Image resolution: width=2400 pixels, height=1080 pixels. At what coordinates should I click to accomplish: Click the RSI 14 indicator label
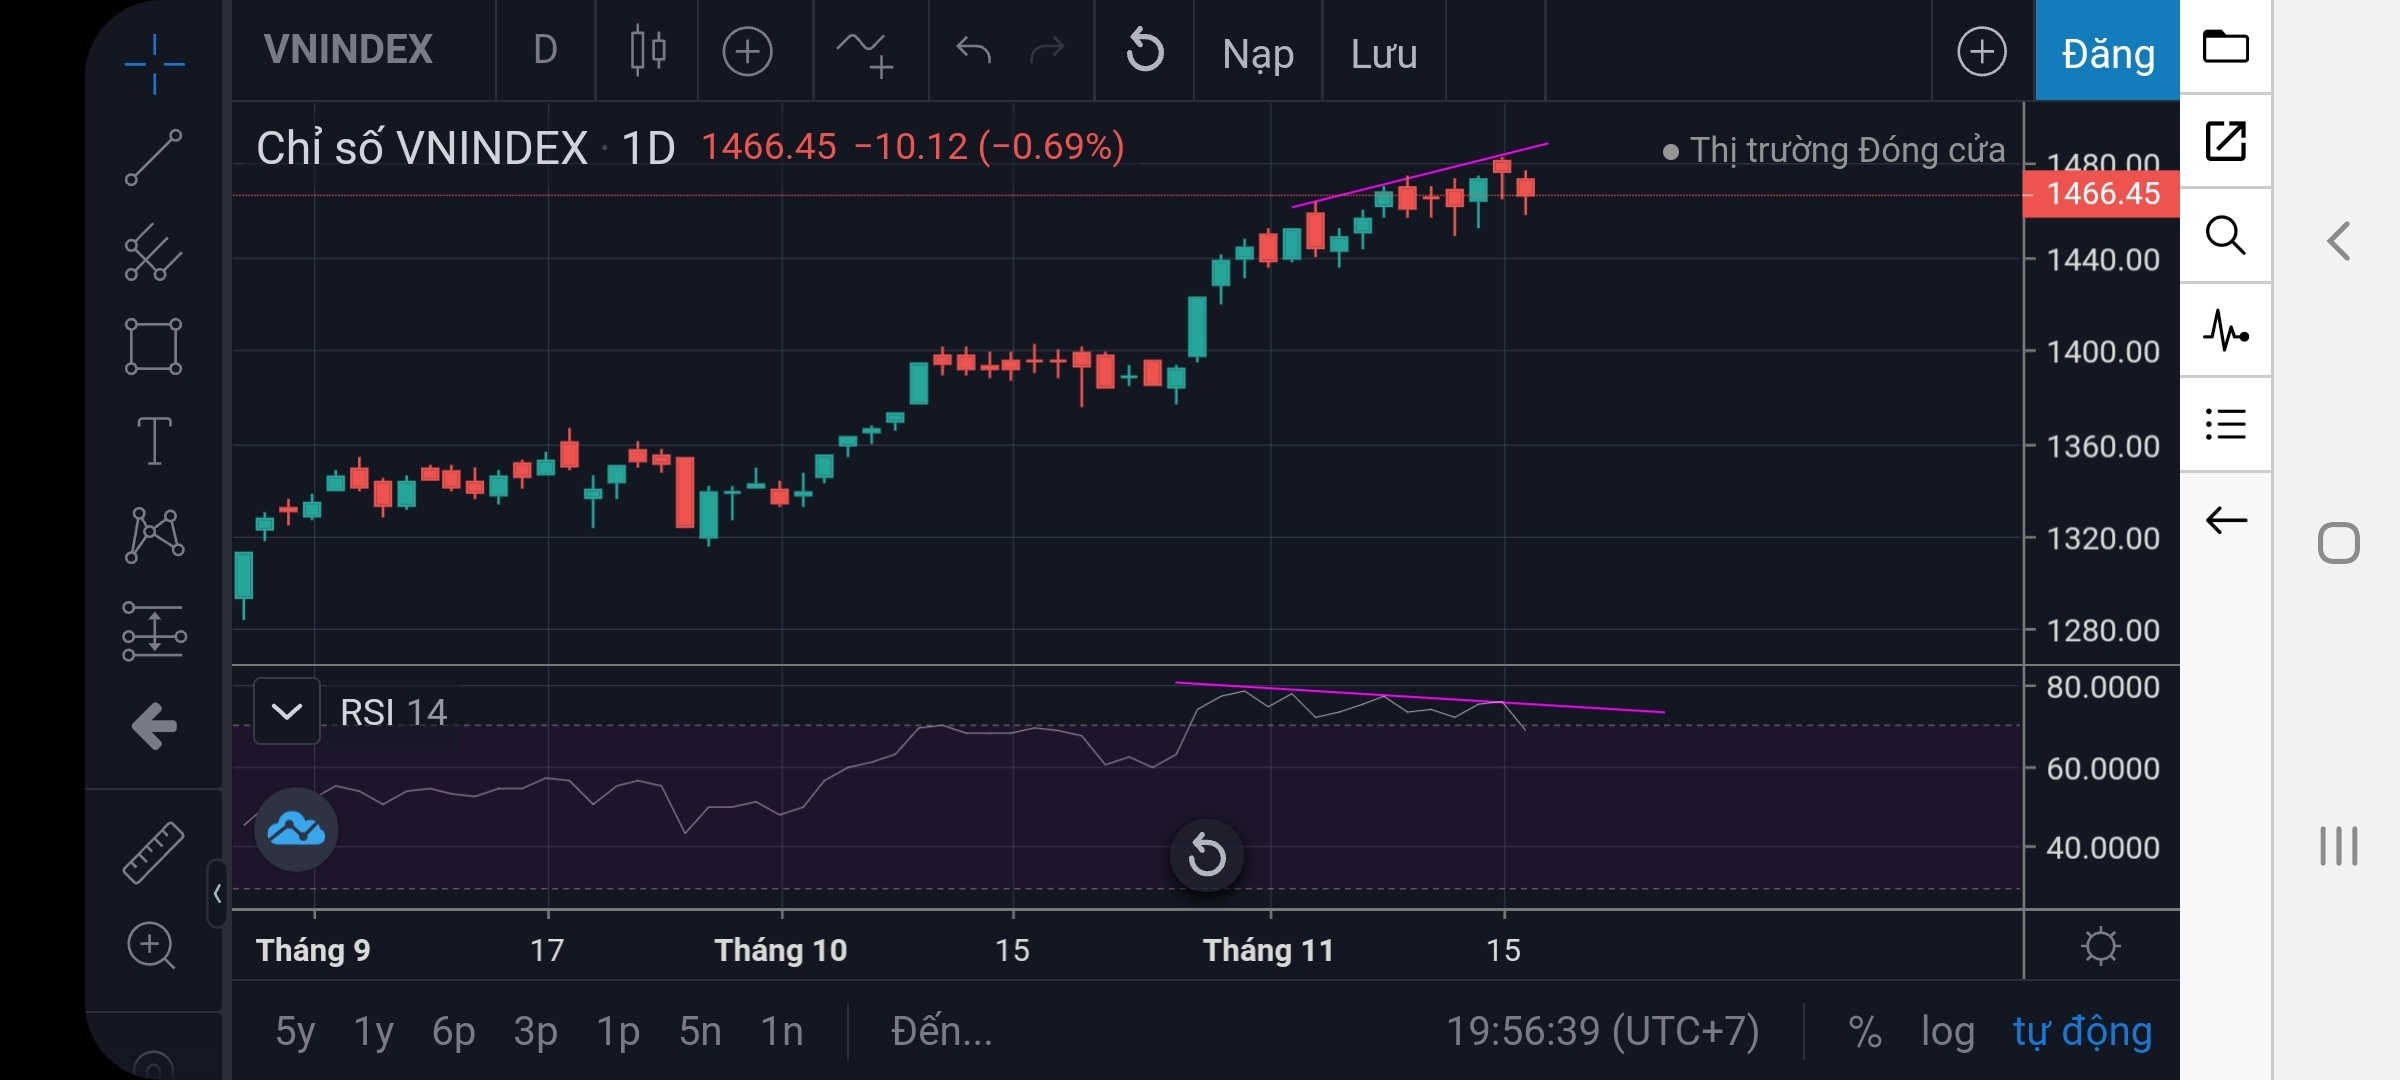[393, 712]
